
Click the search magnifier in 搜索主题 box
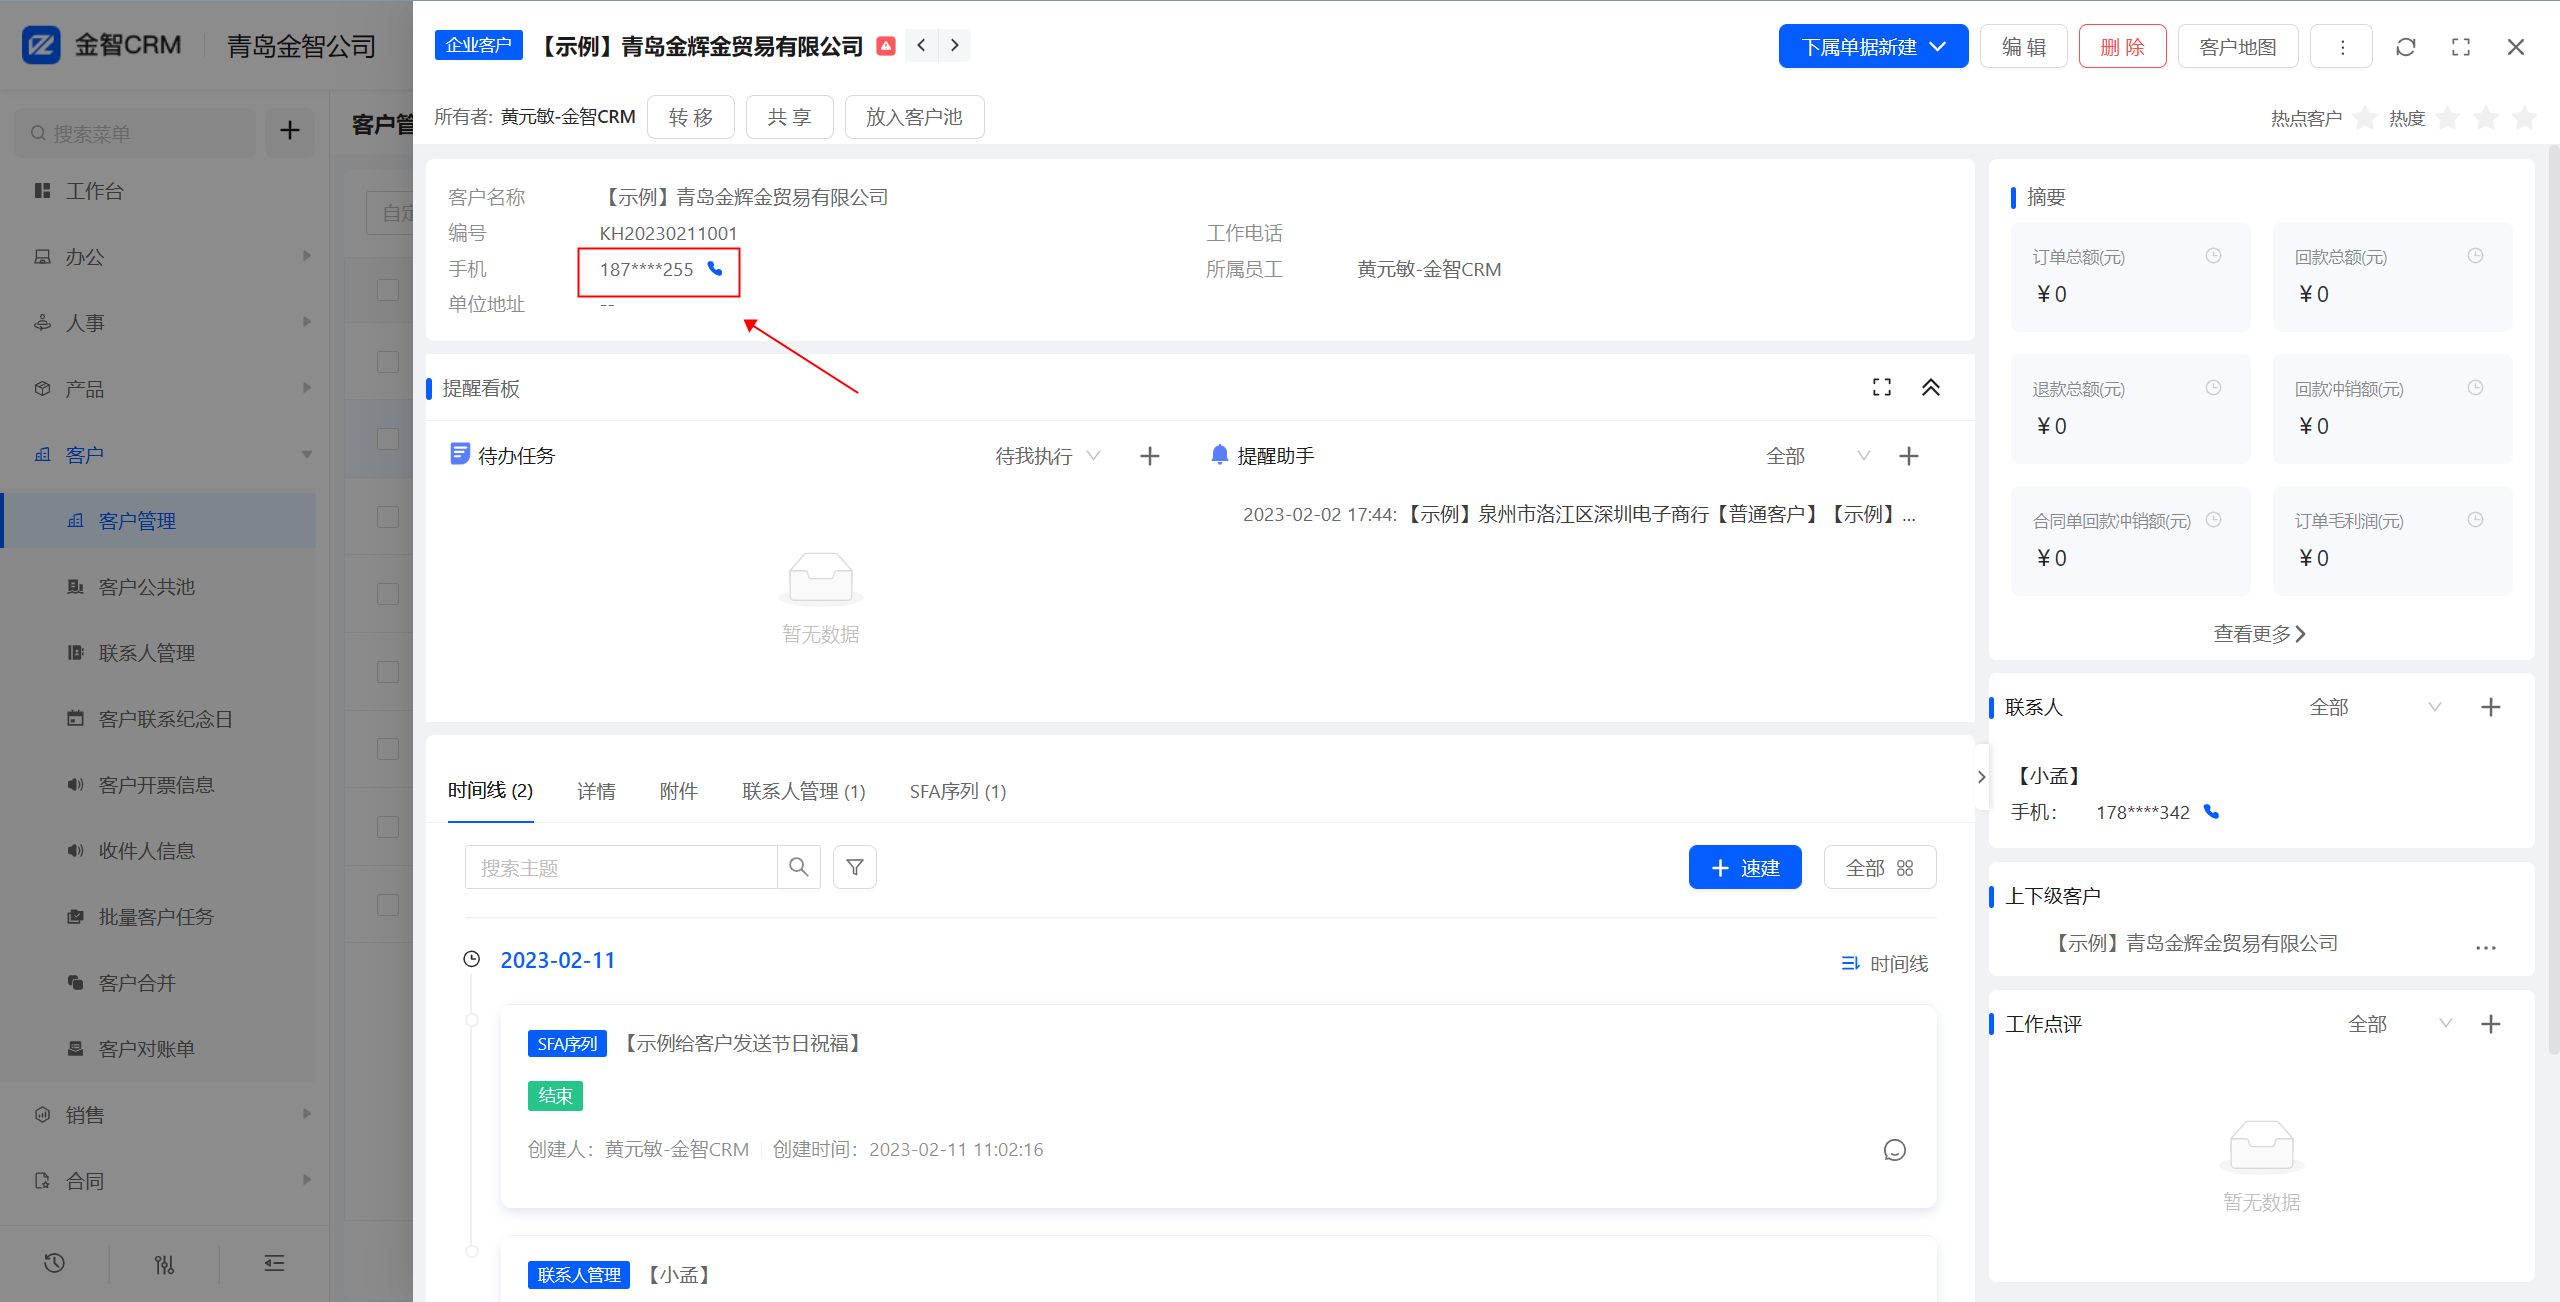(x=799, y=867)
